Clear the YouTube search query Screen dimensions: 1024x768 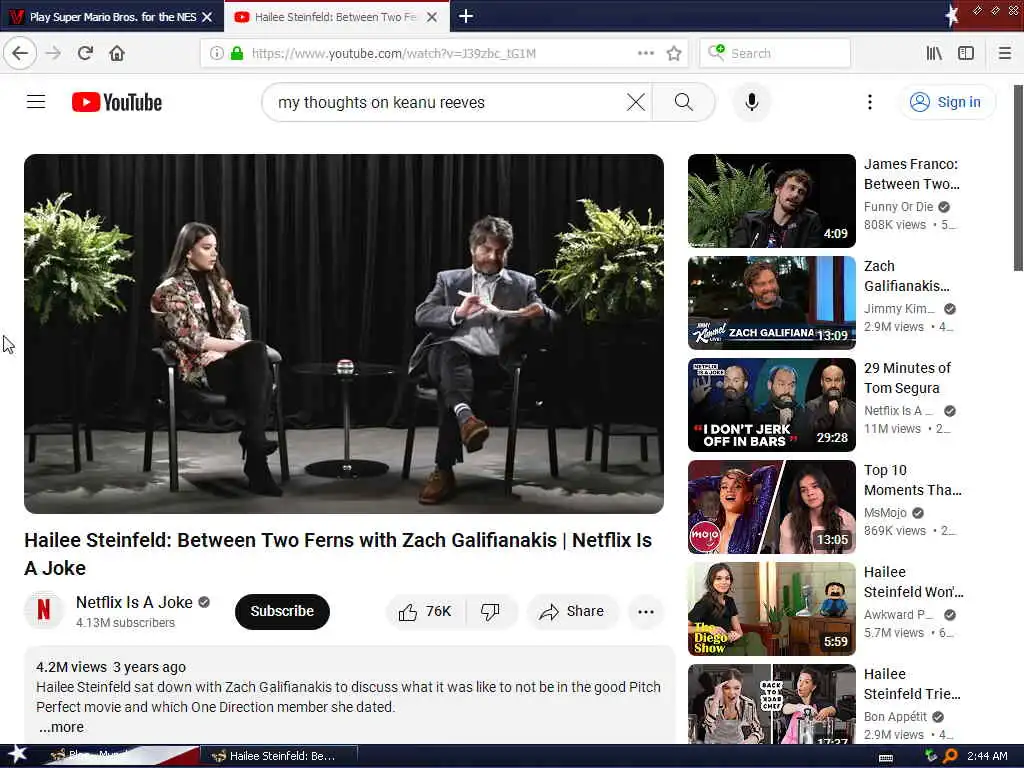coord(635,102)
